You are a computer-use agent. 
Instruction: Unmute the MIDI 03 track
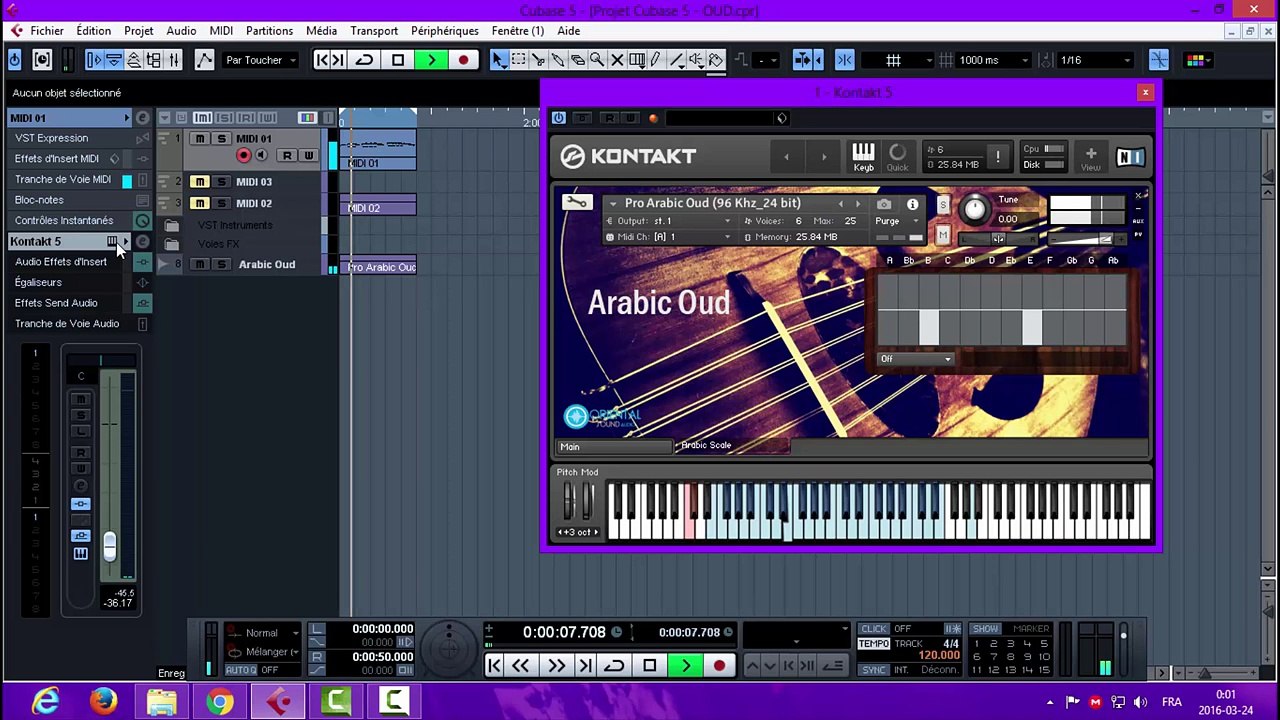coord(200,182)
